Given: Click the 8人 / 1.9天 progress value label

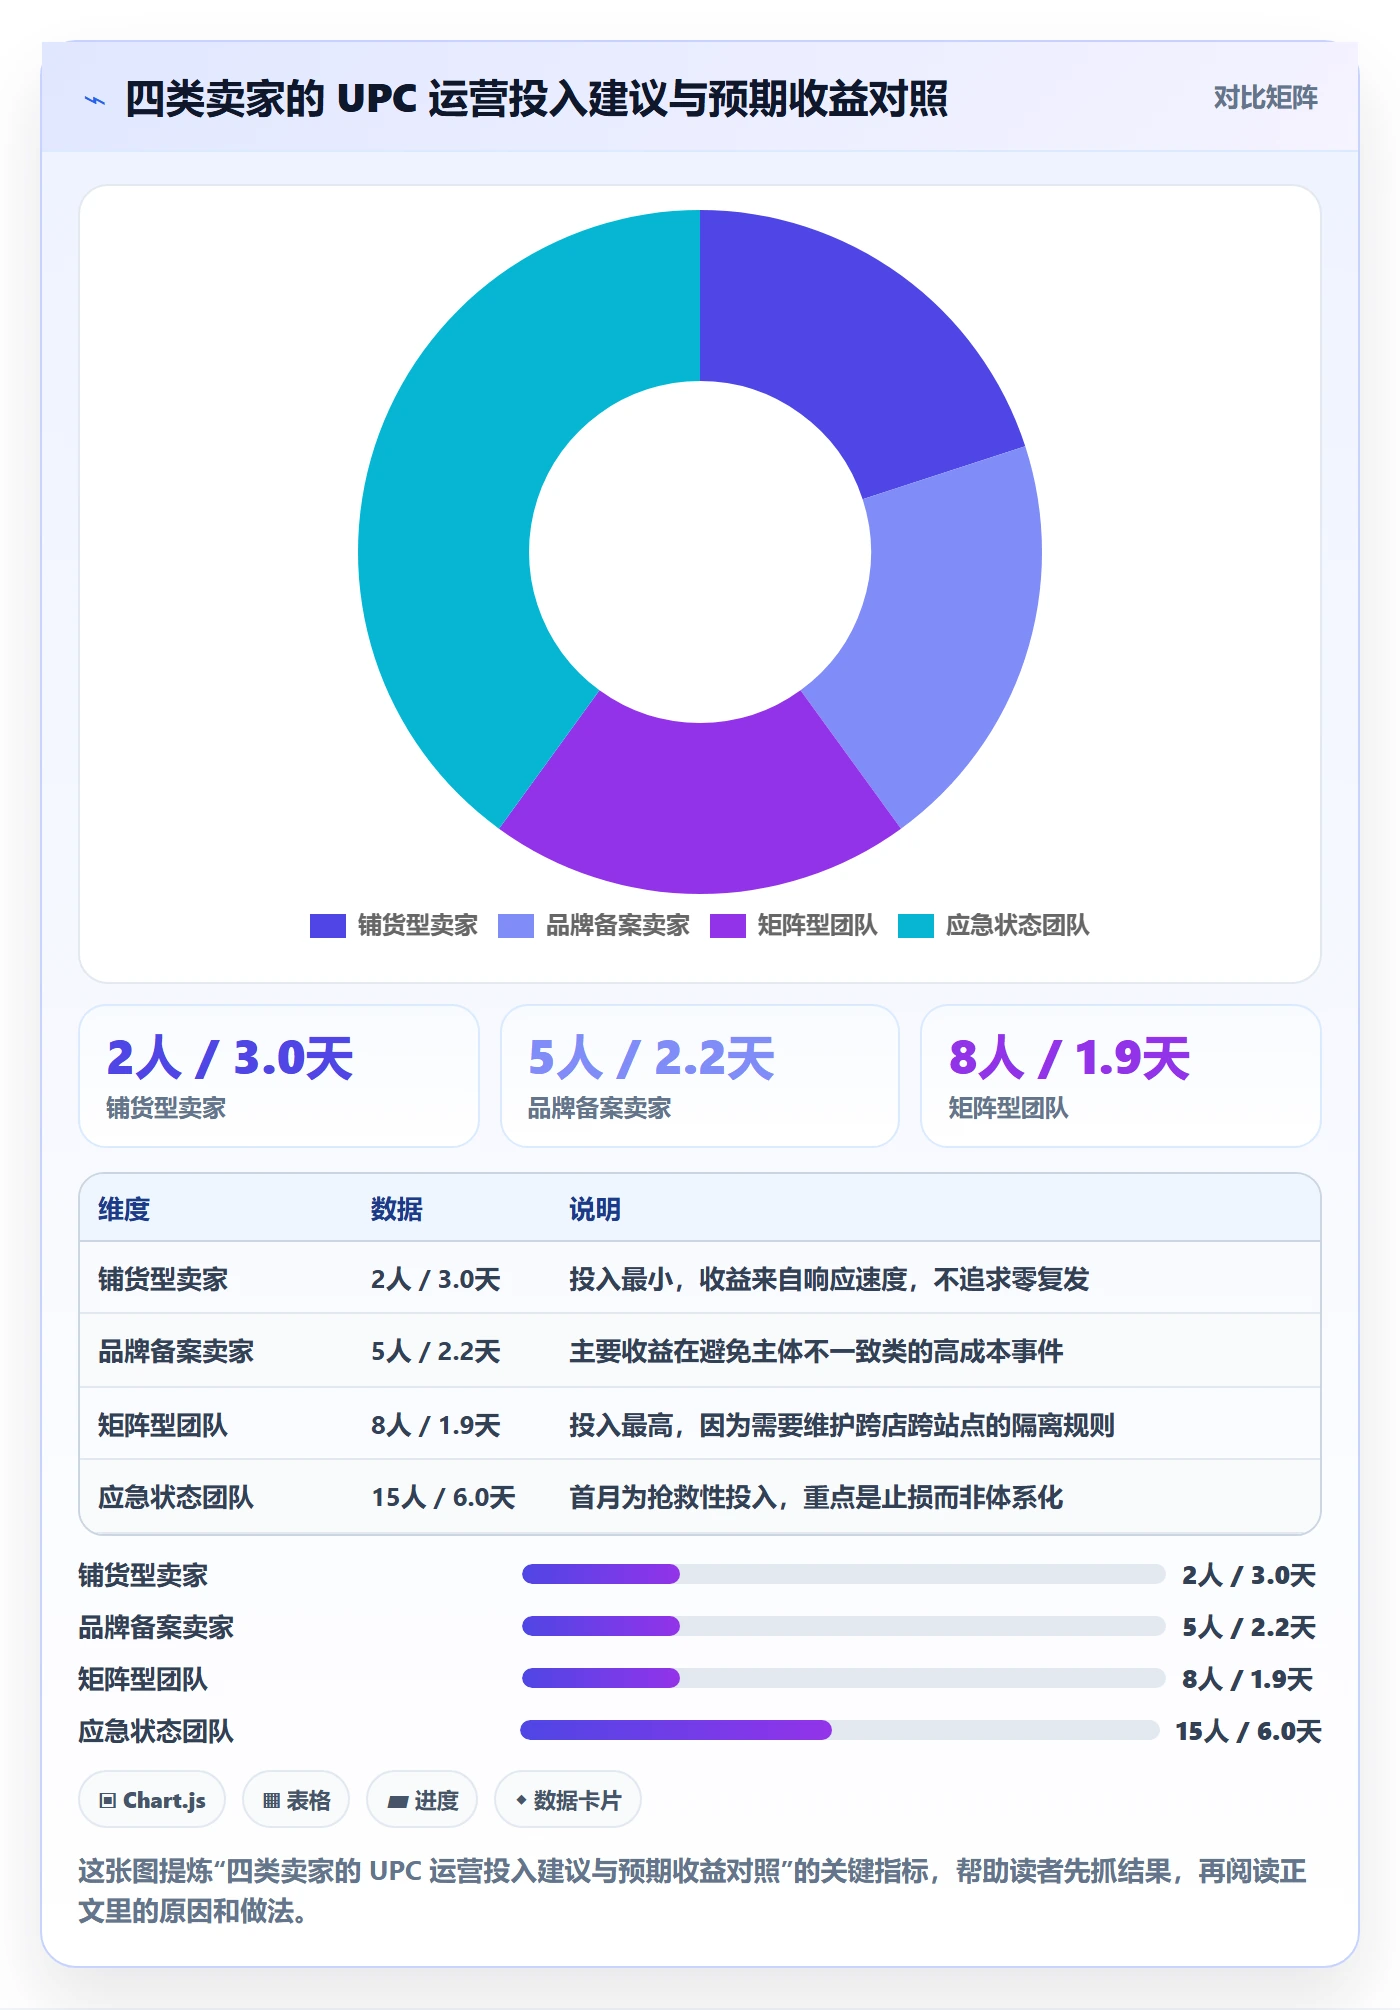Looking at the screenshot, I should pyautogui.click(x=1247, y=1679).
